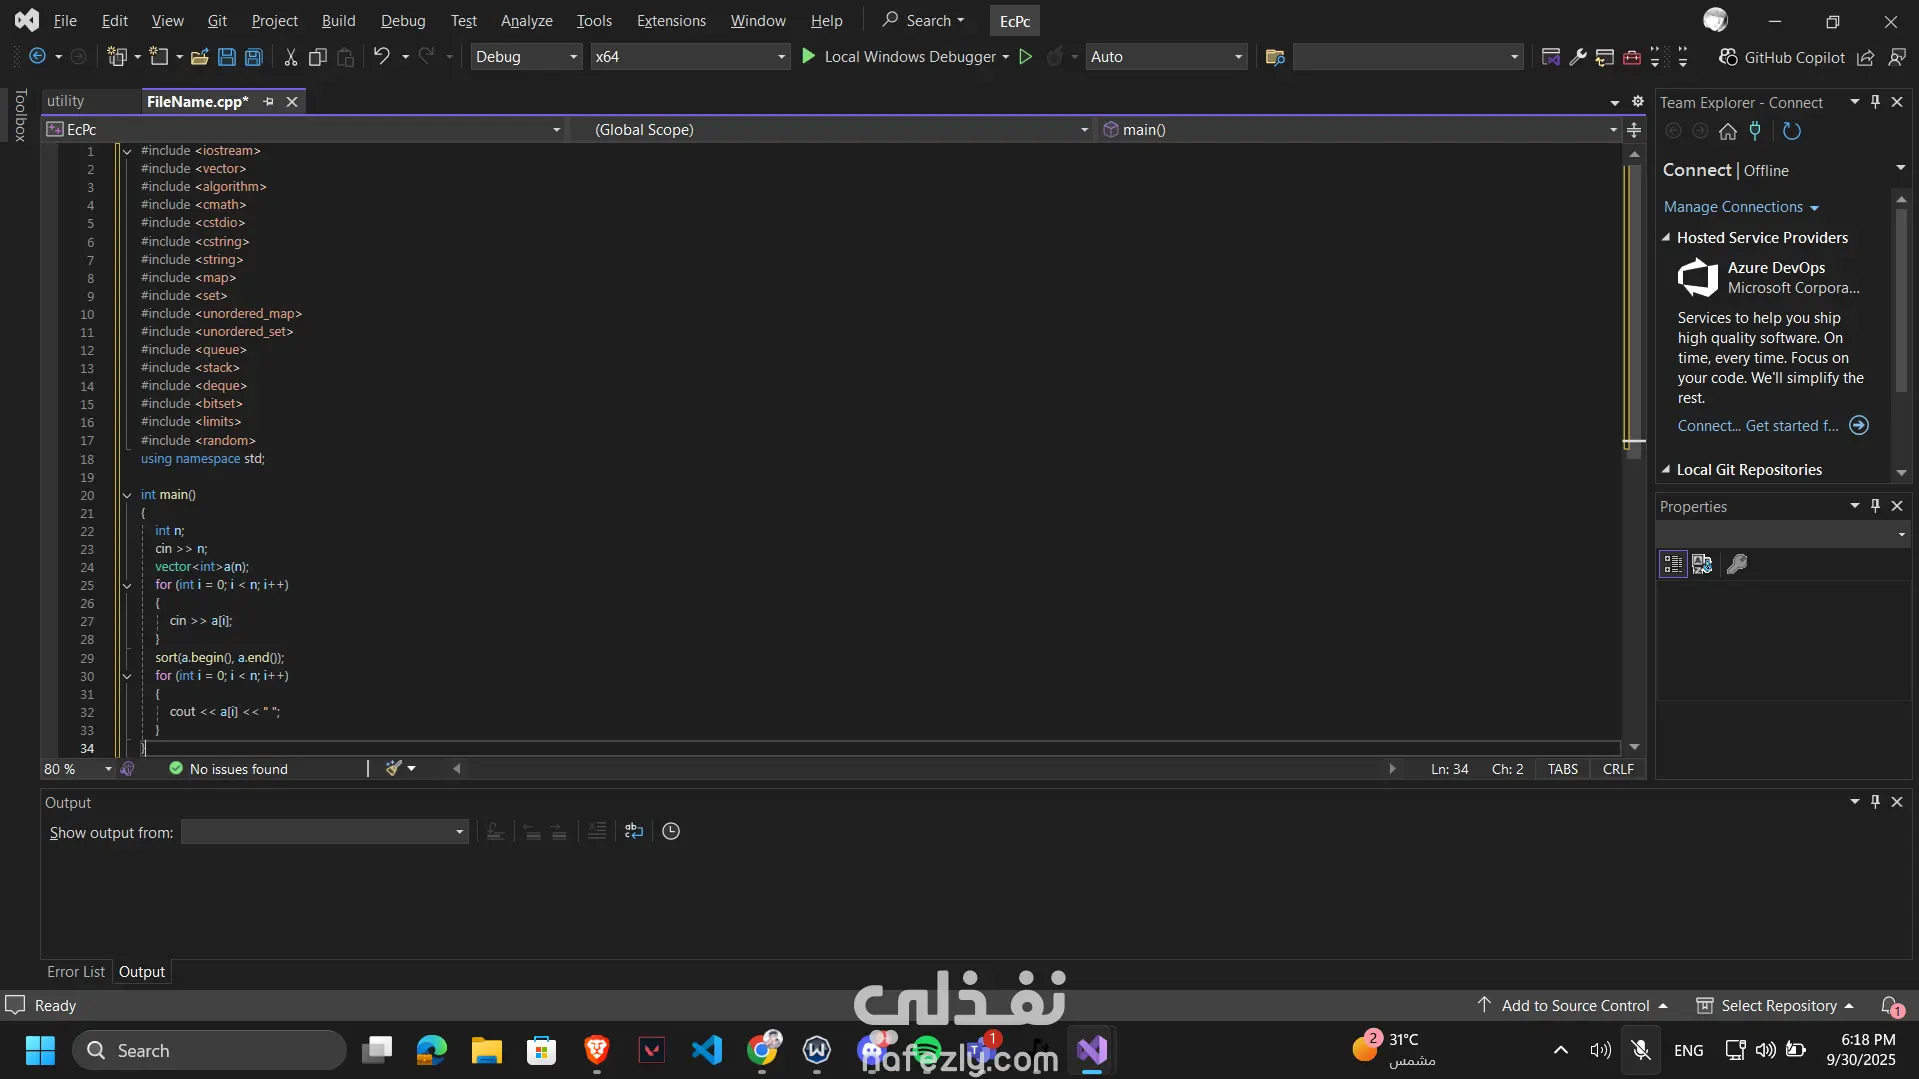This screenshot has width=1919, height=1079.
Task: Open the File menu
Action: click(65, 20)
